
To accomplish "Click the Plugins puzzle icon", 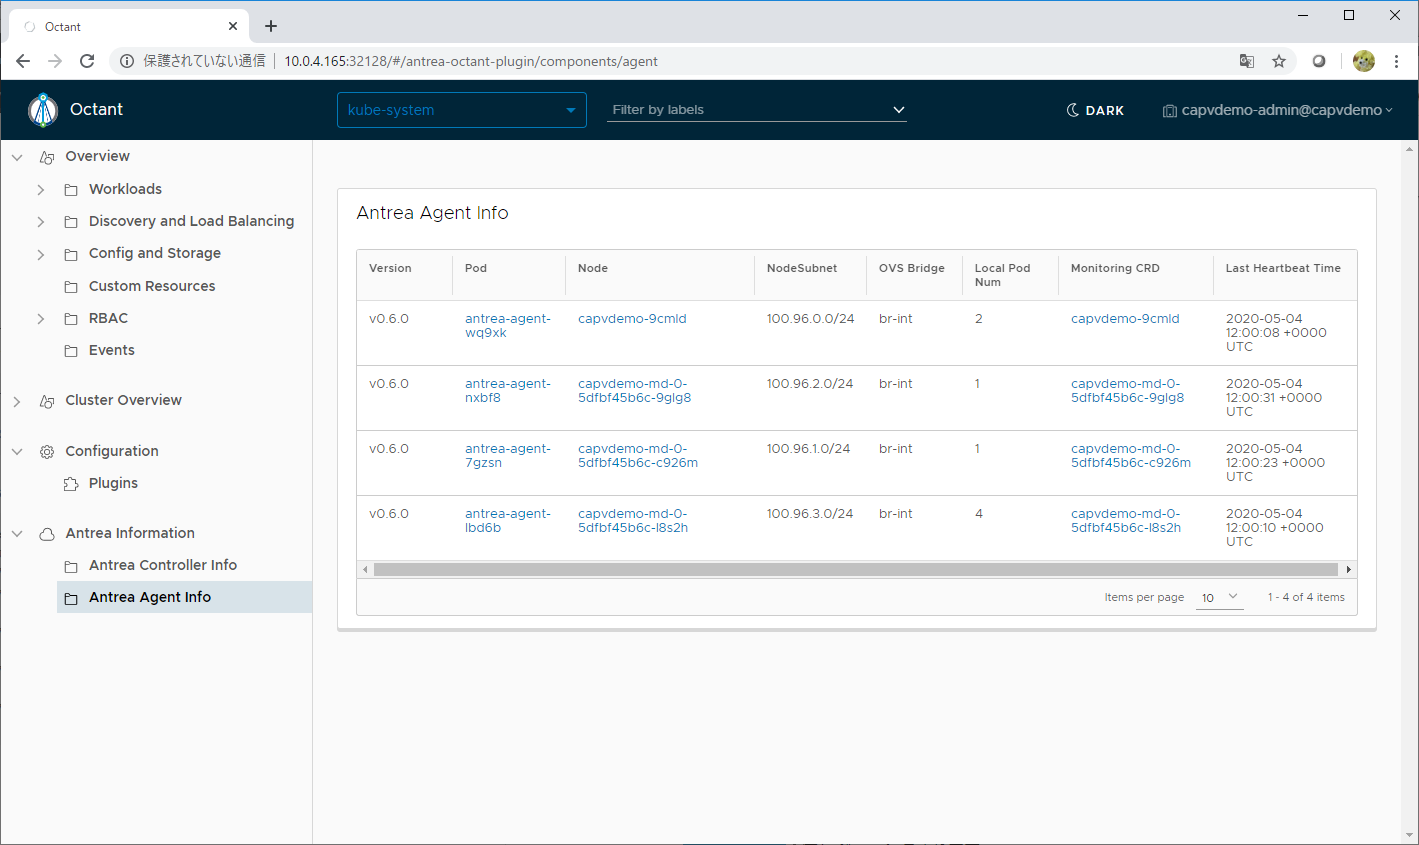I will pos(71,484).
